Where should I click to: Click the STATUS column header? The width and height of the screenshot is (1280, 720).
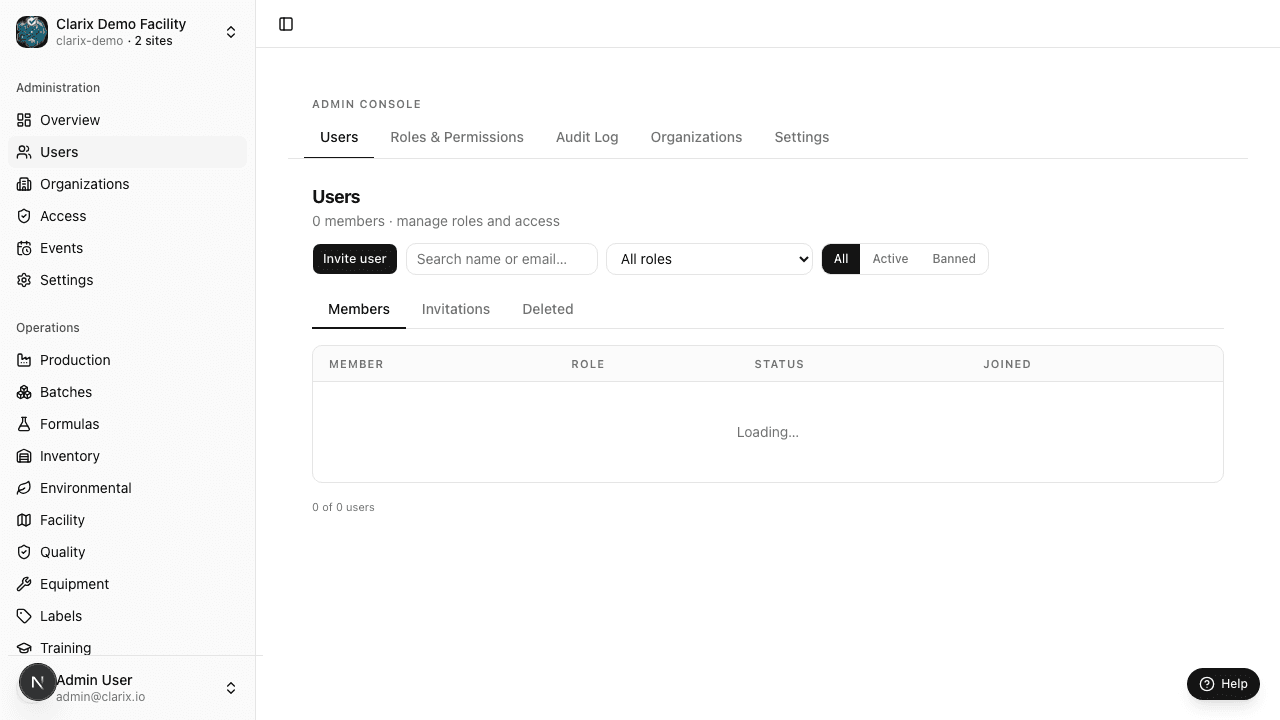pos(779,364)
